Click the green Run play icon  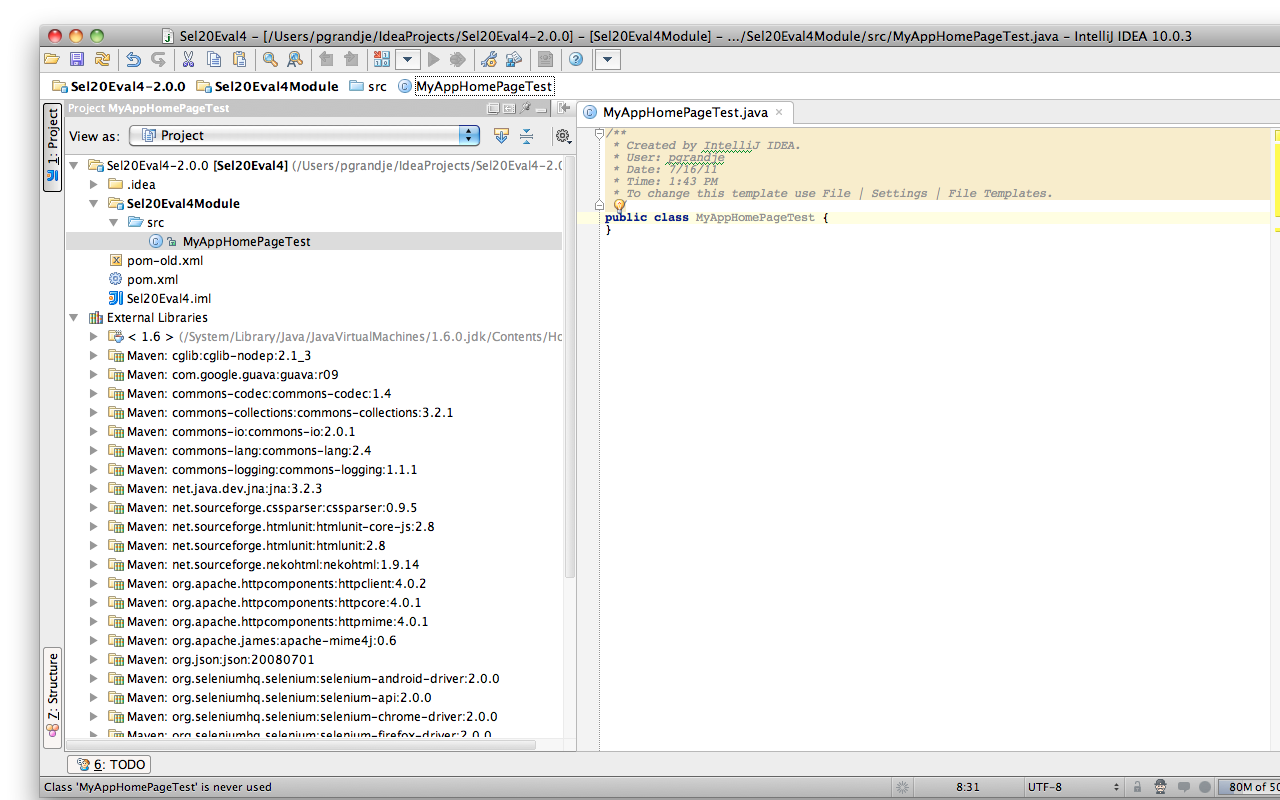434,60
